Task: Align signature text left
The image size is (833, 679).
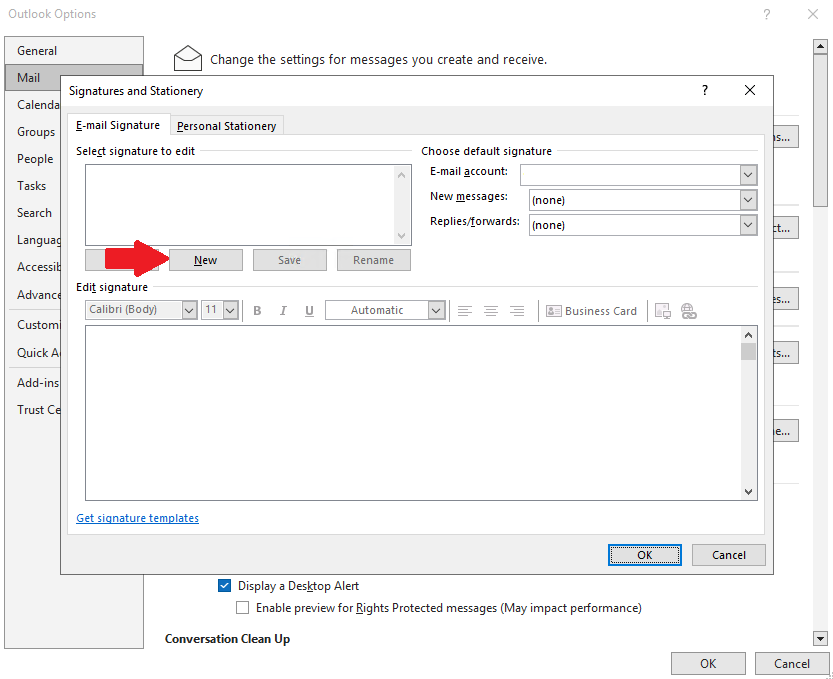Action: pos(465,311)
